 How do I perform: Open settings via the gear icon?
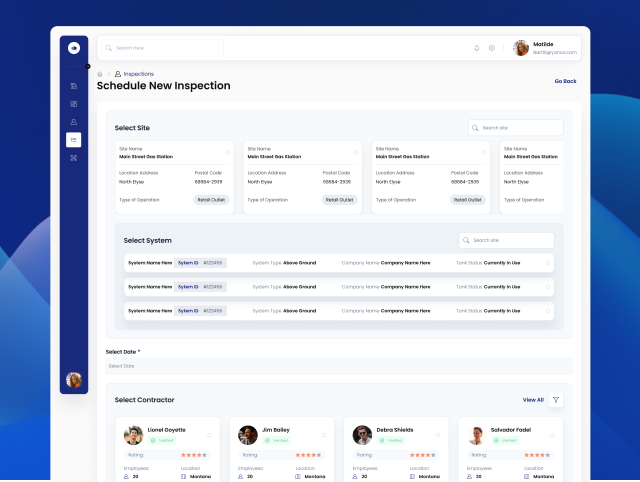pos(492,48)
